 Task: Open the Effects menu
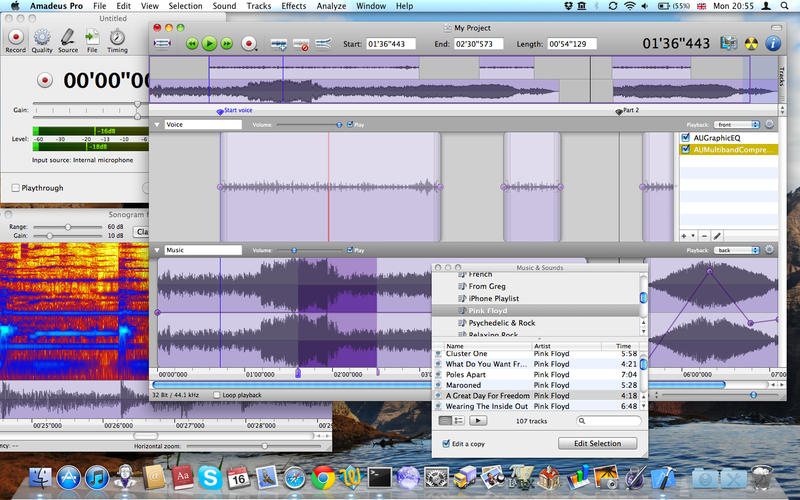coord(294,6)
